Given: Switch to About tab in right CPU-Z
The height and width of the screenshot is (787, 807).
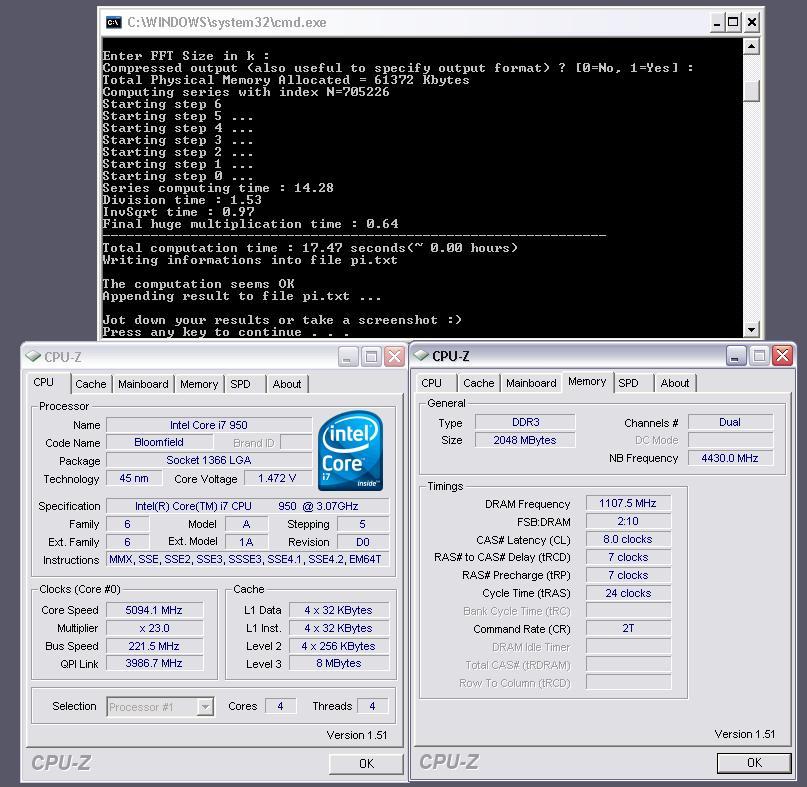Looking at the screenshot, I should [x=675, y=383].
